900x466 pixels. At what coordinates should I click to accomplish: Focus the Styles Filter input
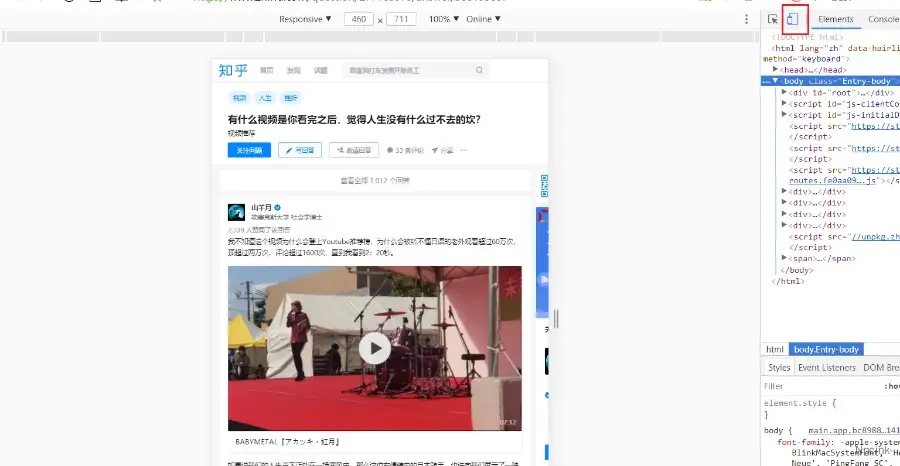pos(821,386)
